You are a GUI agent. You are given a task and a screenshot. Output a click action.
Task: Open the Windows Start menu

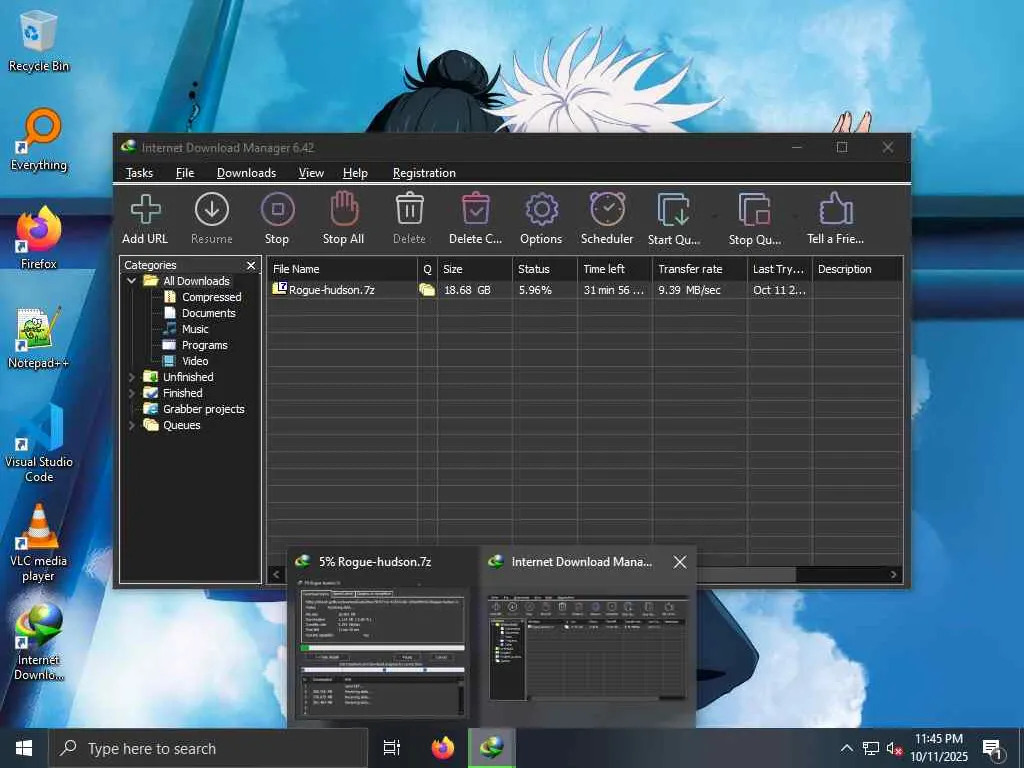pos(24,748)
